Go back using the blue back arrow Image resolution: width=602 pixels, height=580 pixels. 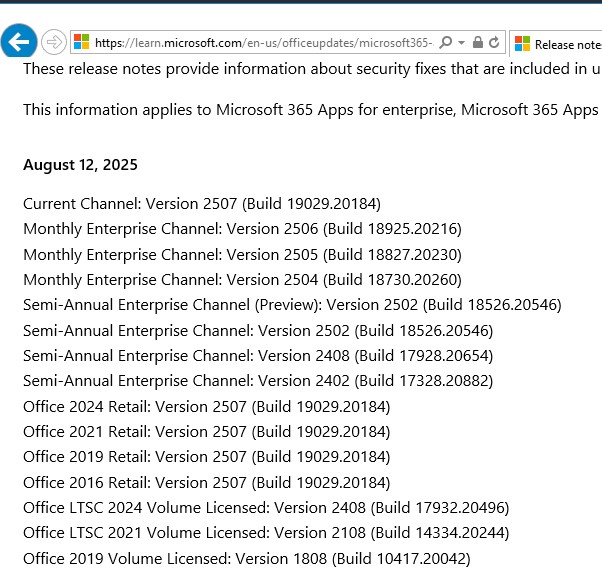point(19,42)
